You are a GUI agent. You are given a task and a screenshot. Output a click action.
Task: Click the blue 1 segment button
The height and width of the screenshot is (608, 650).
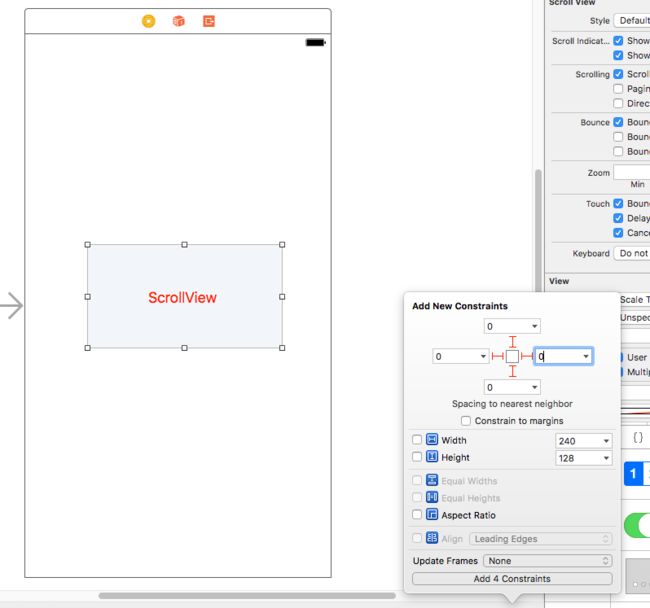[633, 473]
